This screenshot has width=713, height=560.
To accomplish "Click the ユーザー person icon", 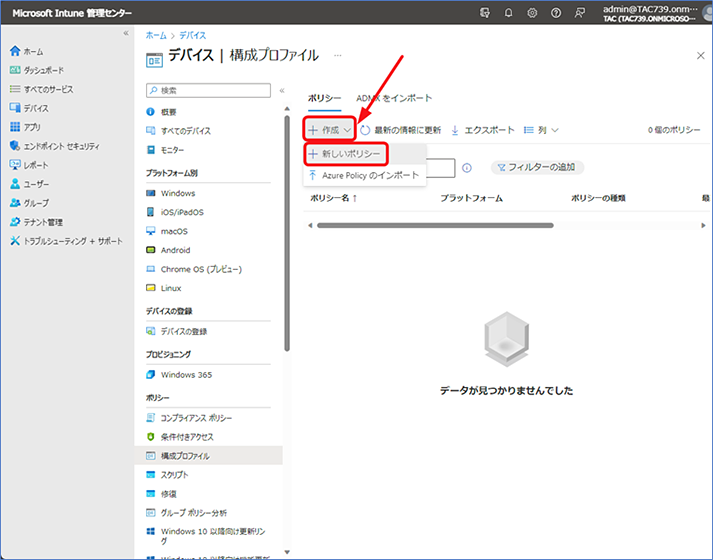I will click(15, 184).
